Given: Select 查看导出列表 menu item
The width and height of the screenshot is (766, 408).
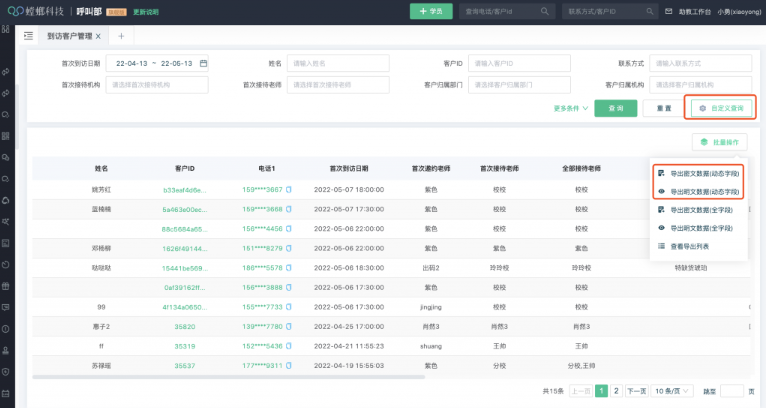Looking at the screenshot, I should 699,246.
